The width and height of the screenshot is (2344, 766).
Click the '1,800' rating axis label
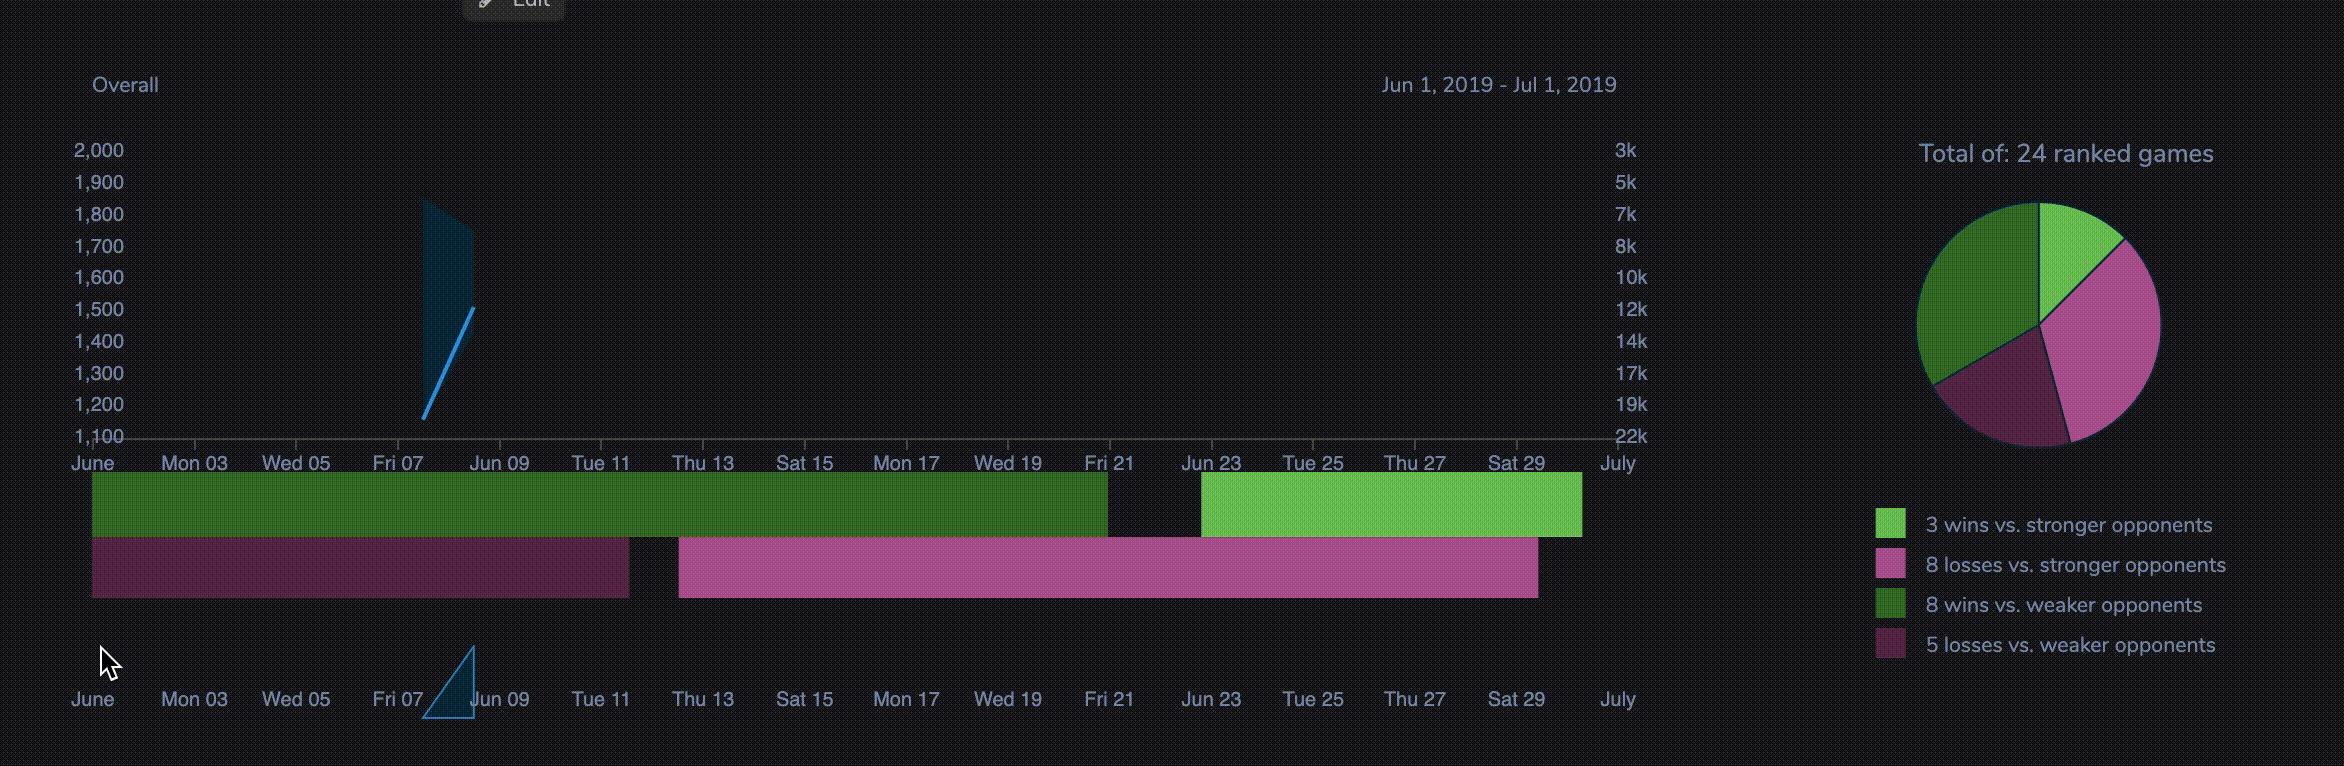coord(99,214)
